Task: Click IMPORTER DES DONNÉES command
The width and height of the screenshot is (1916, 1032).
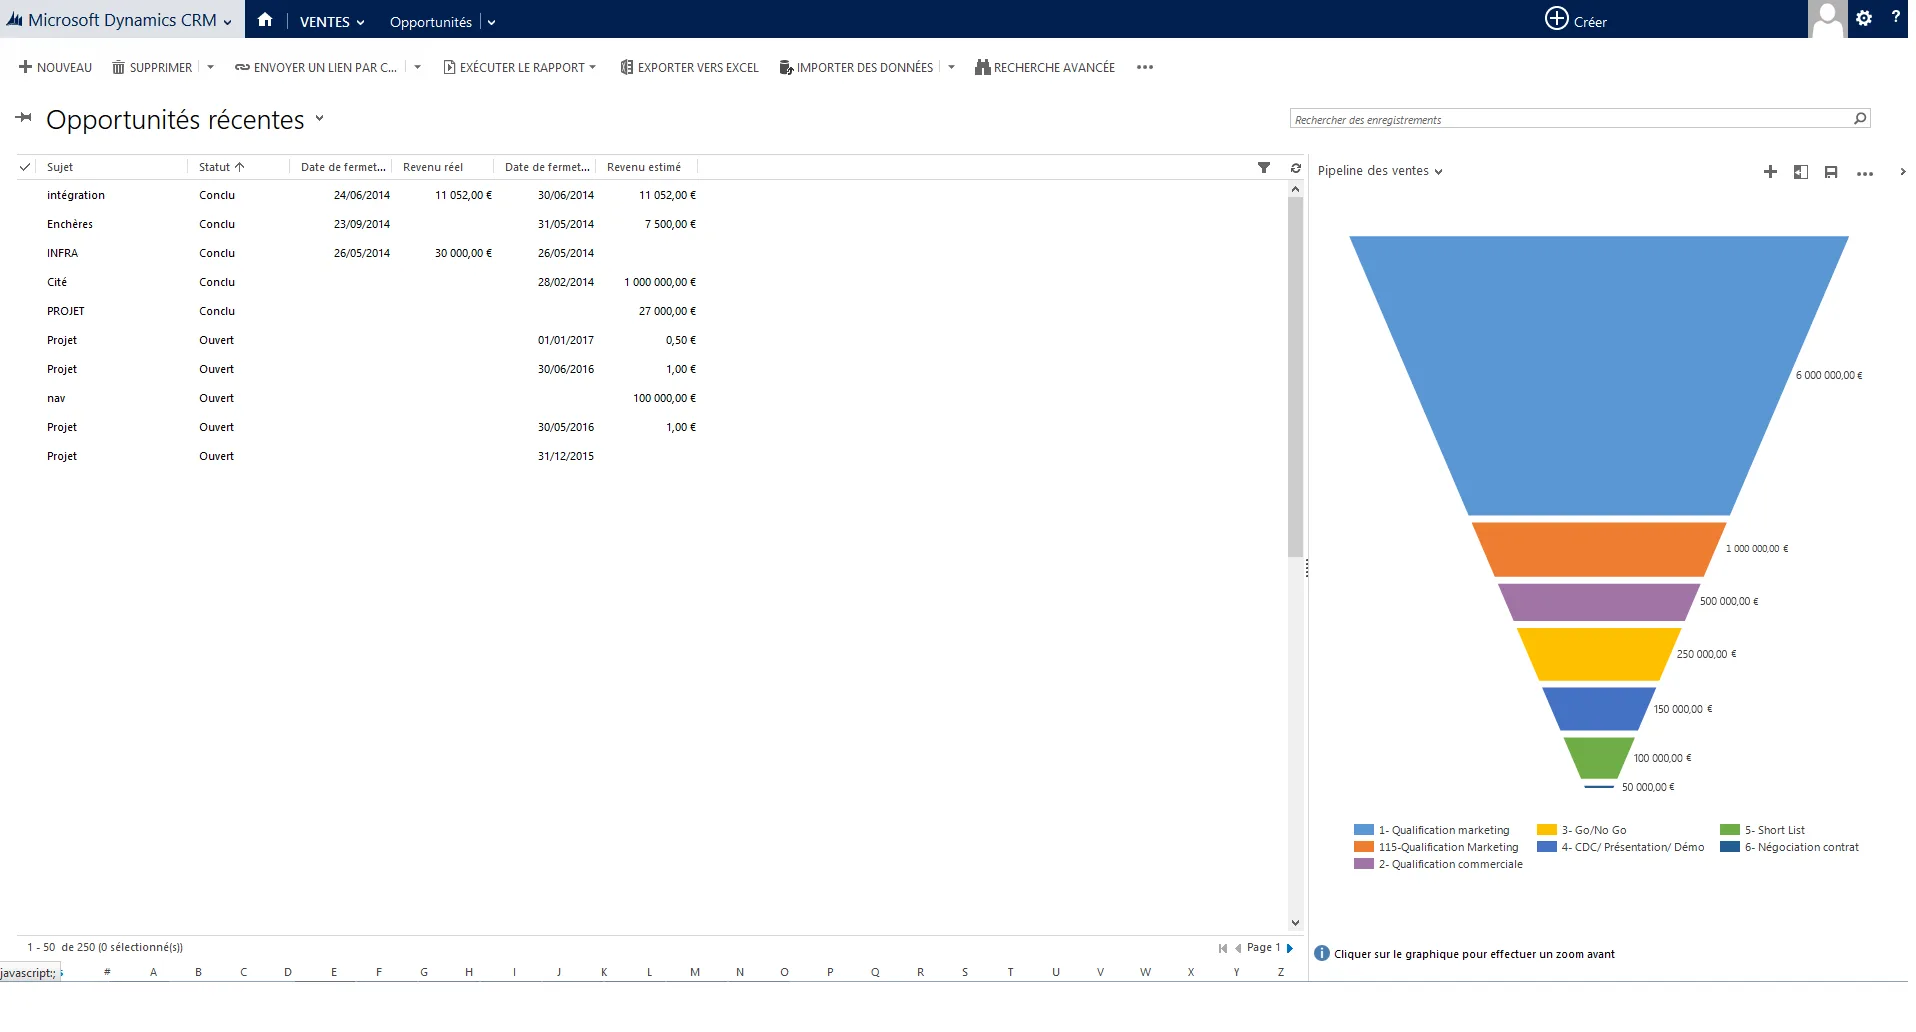Action: [x=856, y=67]
